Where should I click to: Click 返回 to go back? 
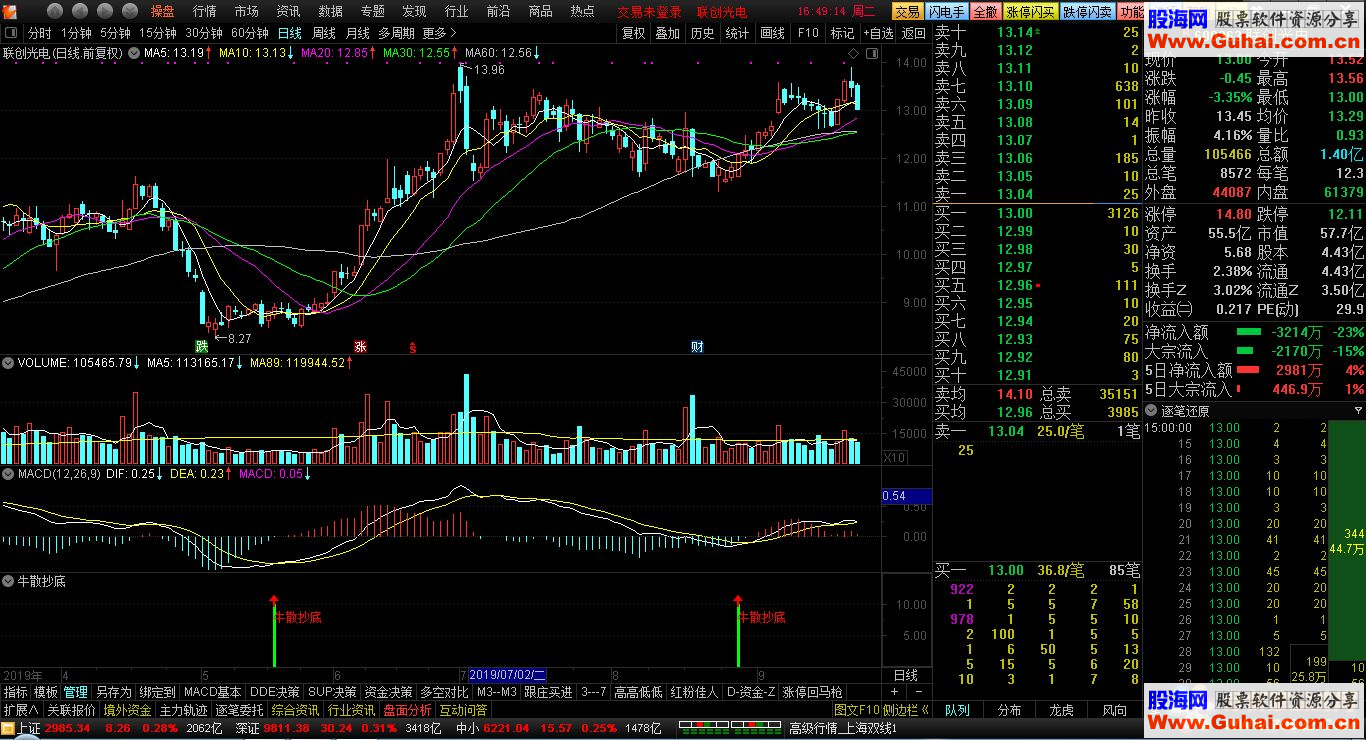point(914,32)
